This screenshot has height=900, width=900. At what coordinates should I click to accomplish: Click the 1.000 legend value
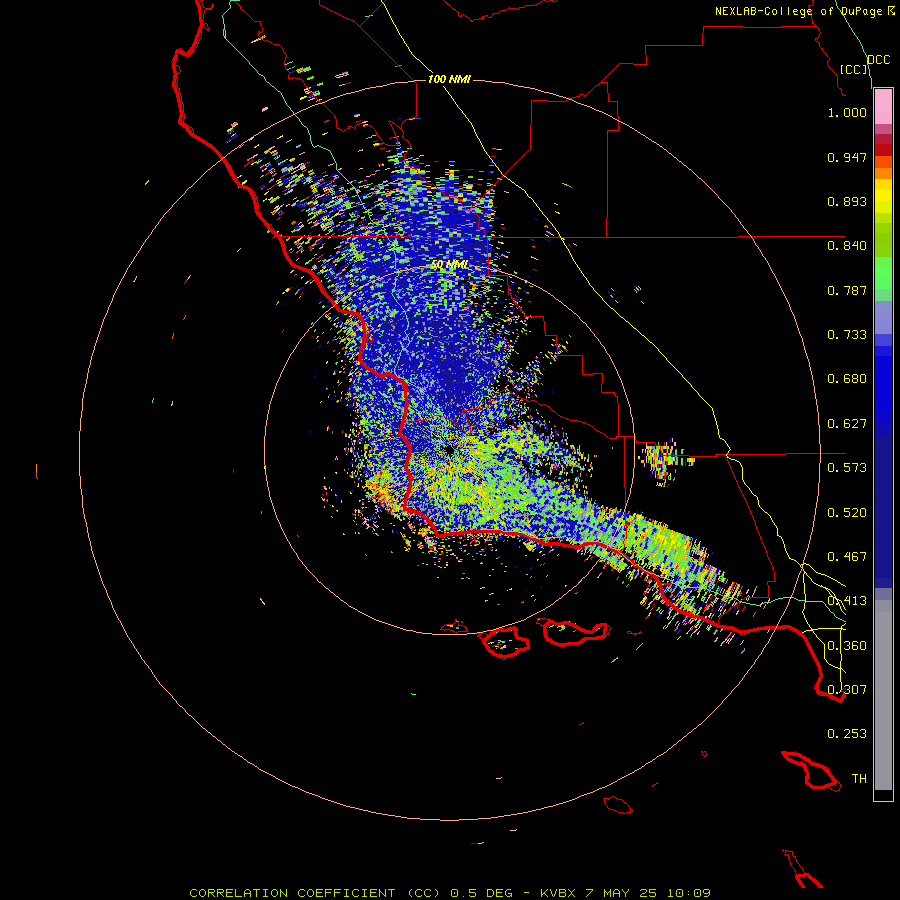847,112
